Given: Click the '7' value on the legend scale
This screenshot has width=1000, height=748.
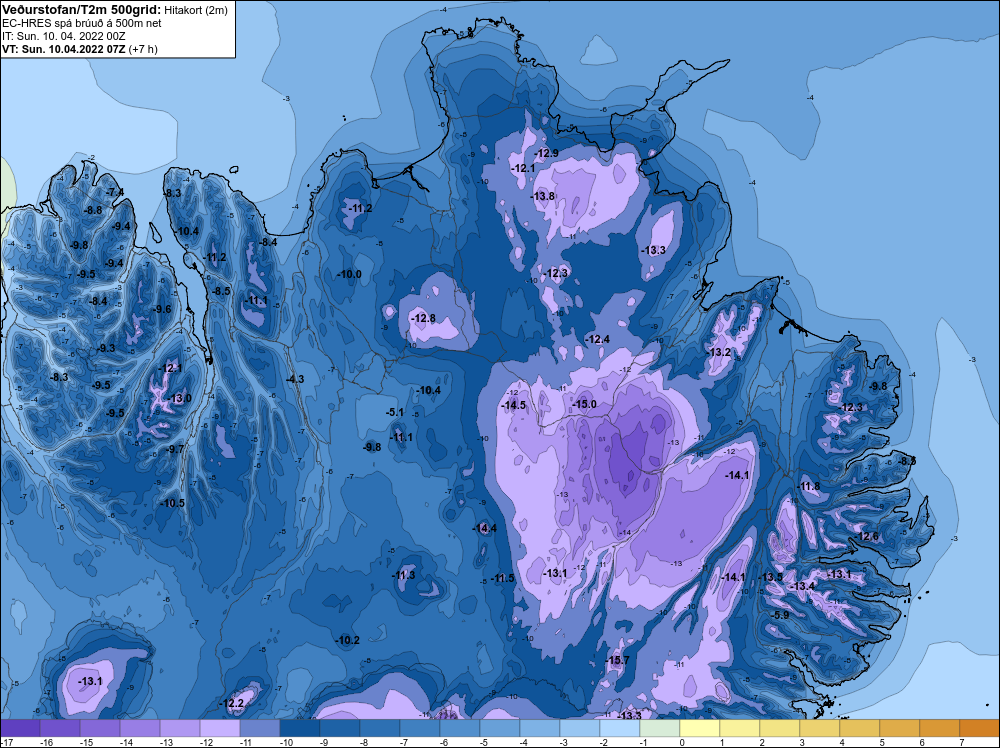Looking at the screenshot, I should click(961, 742).
